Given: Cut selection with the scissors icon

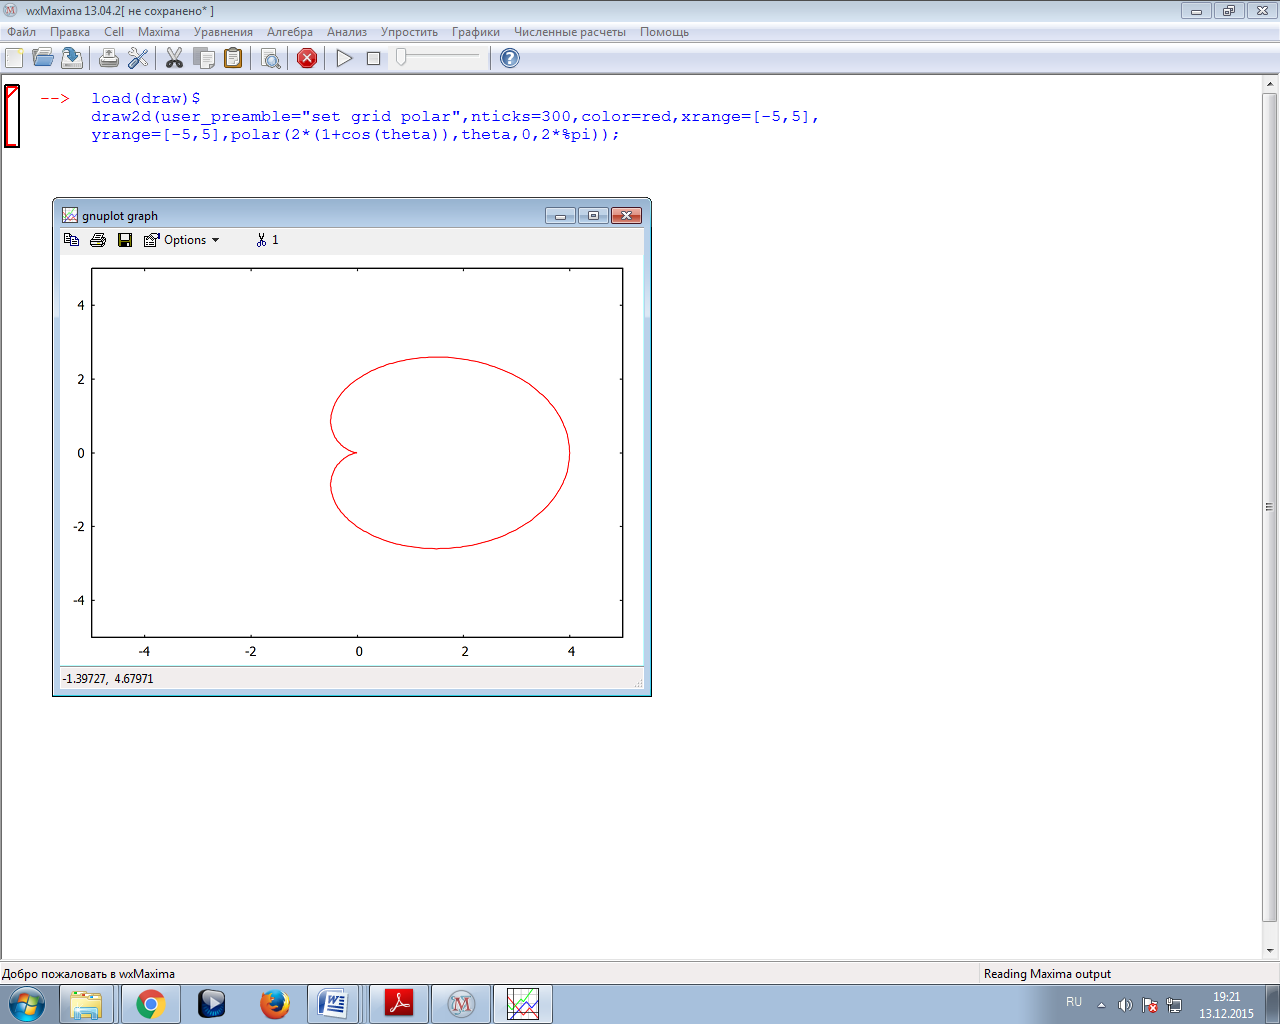Looking at the screenshot, I should pyautogui.click(x=174, y=58).
